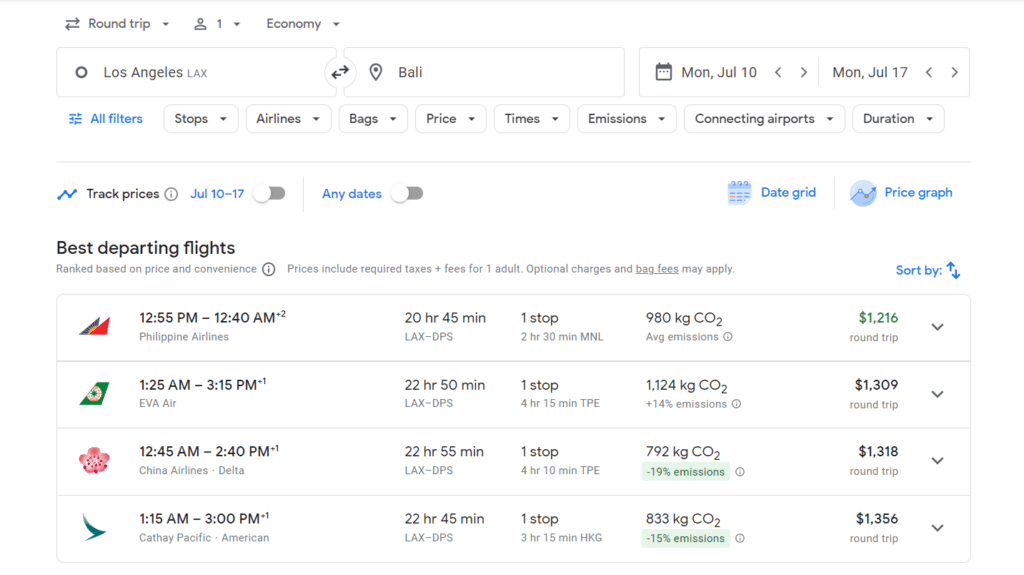
Task: Click the All filters sliders icon
Action: click(76, 119)
